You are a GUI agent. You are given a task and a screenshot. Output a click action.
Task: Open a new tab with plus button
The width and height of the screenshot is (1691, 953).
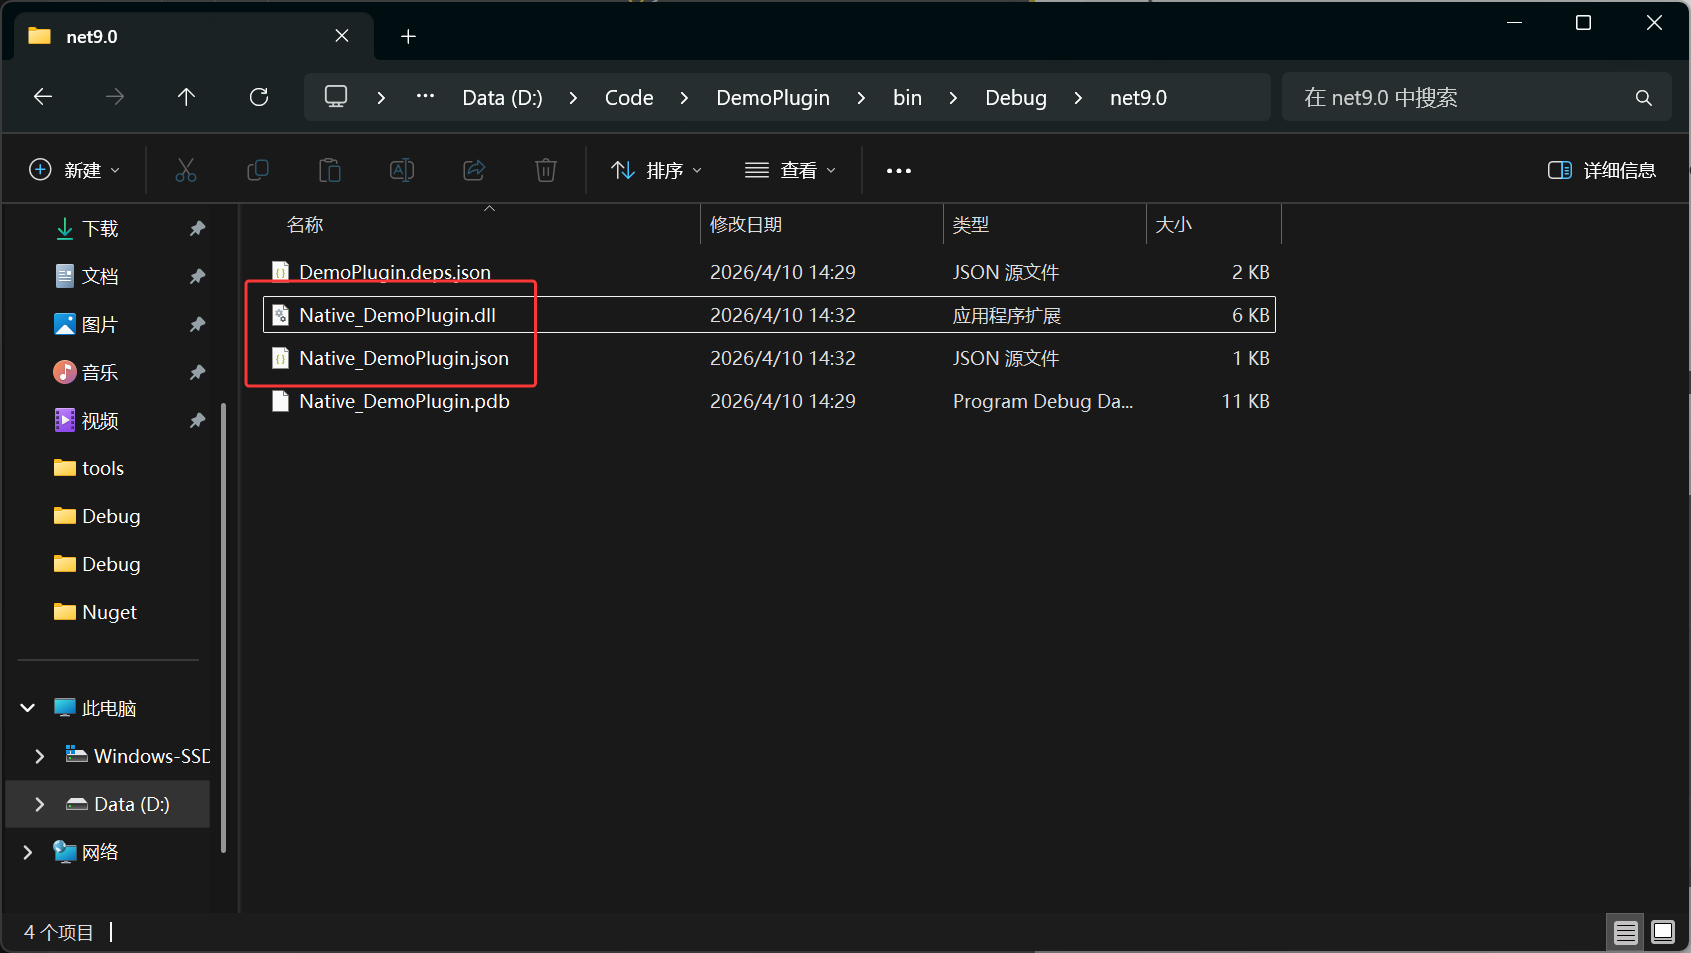coord(408,37)
